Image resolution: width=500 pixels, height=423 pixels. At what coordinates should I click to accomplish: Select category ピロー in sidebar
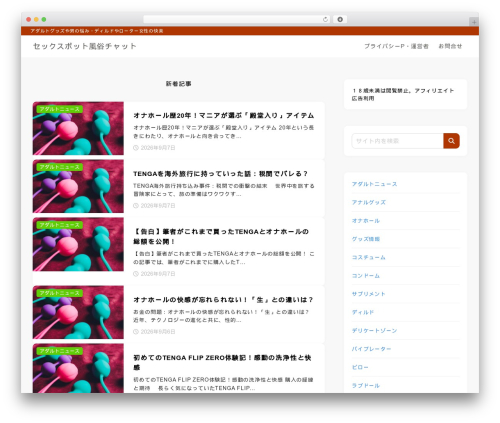click(x=360, y=367)
